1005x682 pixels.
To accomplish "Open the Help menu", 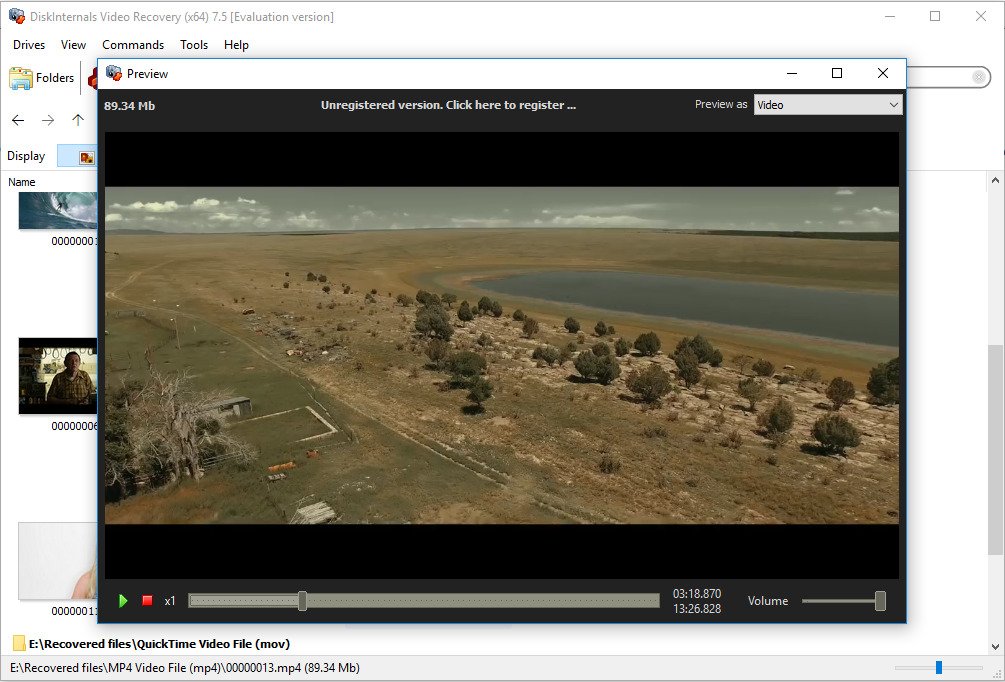I will point(236,45).
